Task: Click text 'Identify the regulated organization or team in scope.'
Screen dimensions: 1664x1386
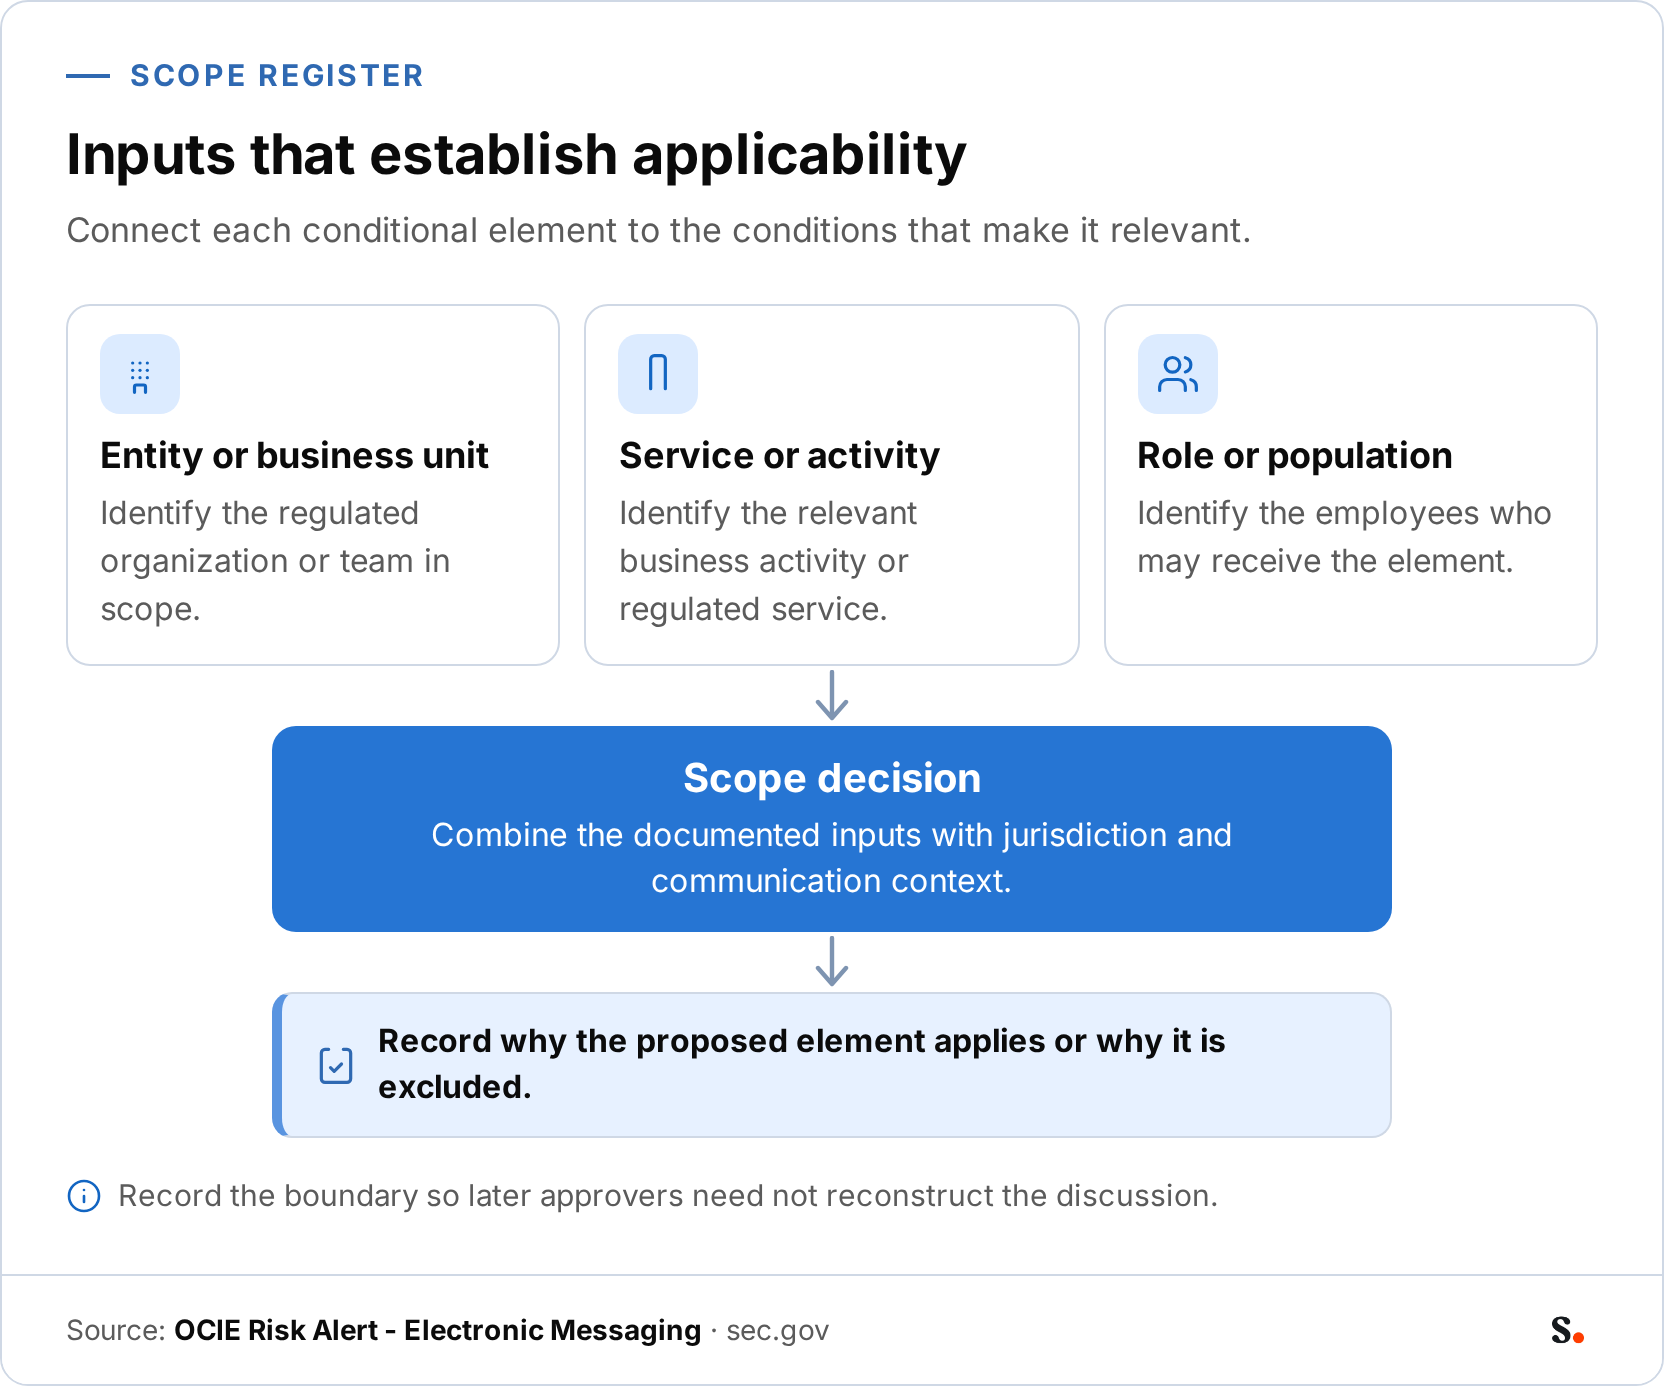Action: coord(275,561)
